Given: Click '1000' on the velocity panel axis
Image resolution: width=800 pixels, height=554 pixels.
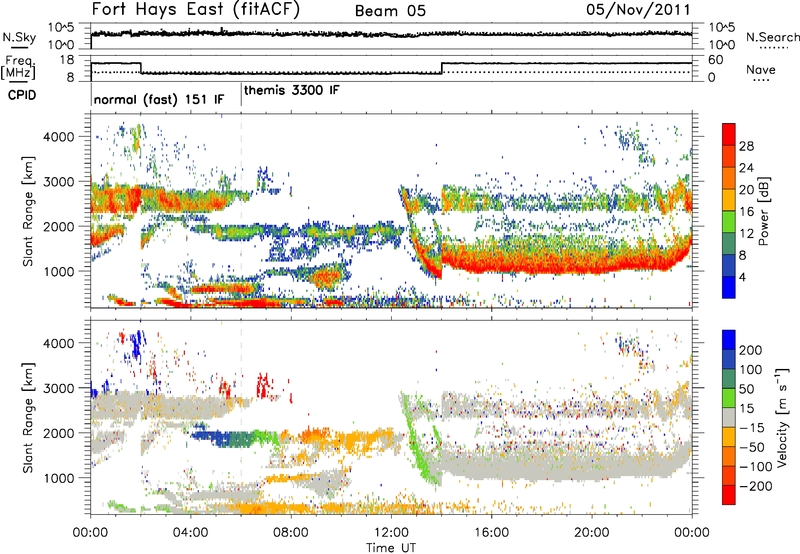Looking at the screenshot, I should pos(59,478).
